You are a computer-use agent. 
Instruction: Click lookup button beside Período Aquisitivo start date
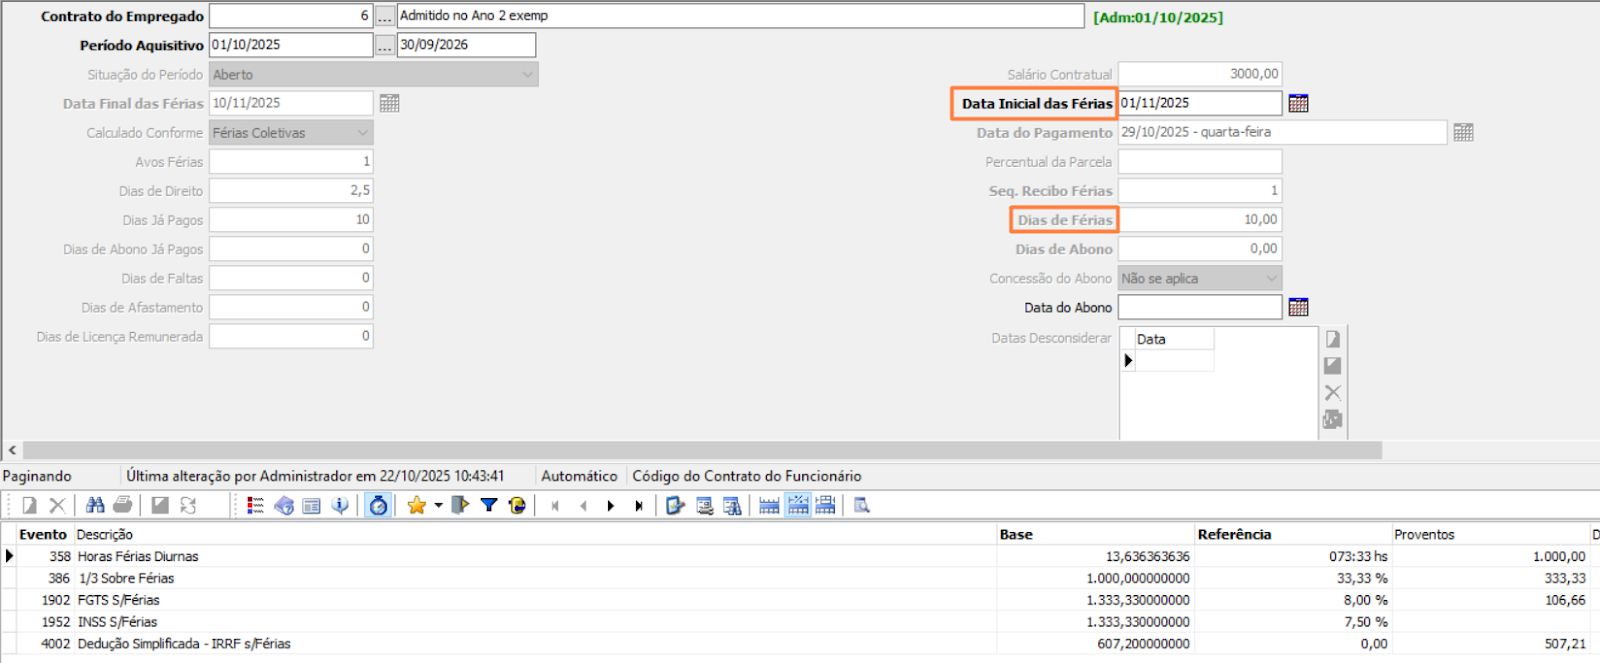[384, 45]
